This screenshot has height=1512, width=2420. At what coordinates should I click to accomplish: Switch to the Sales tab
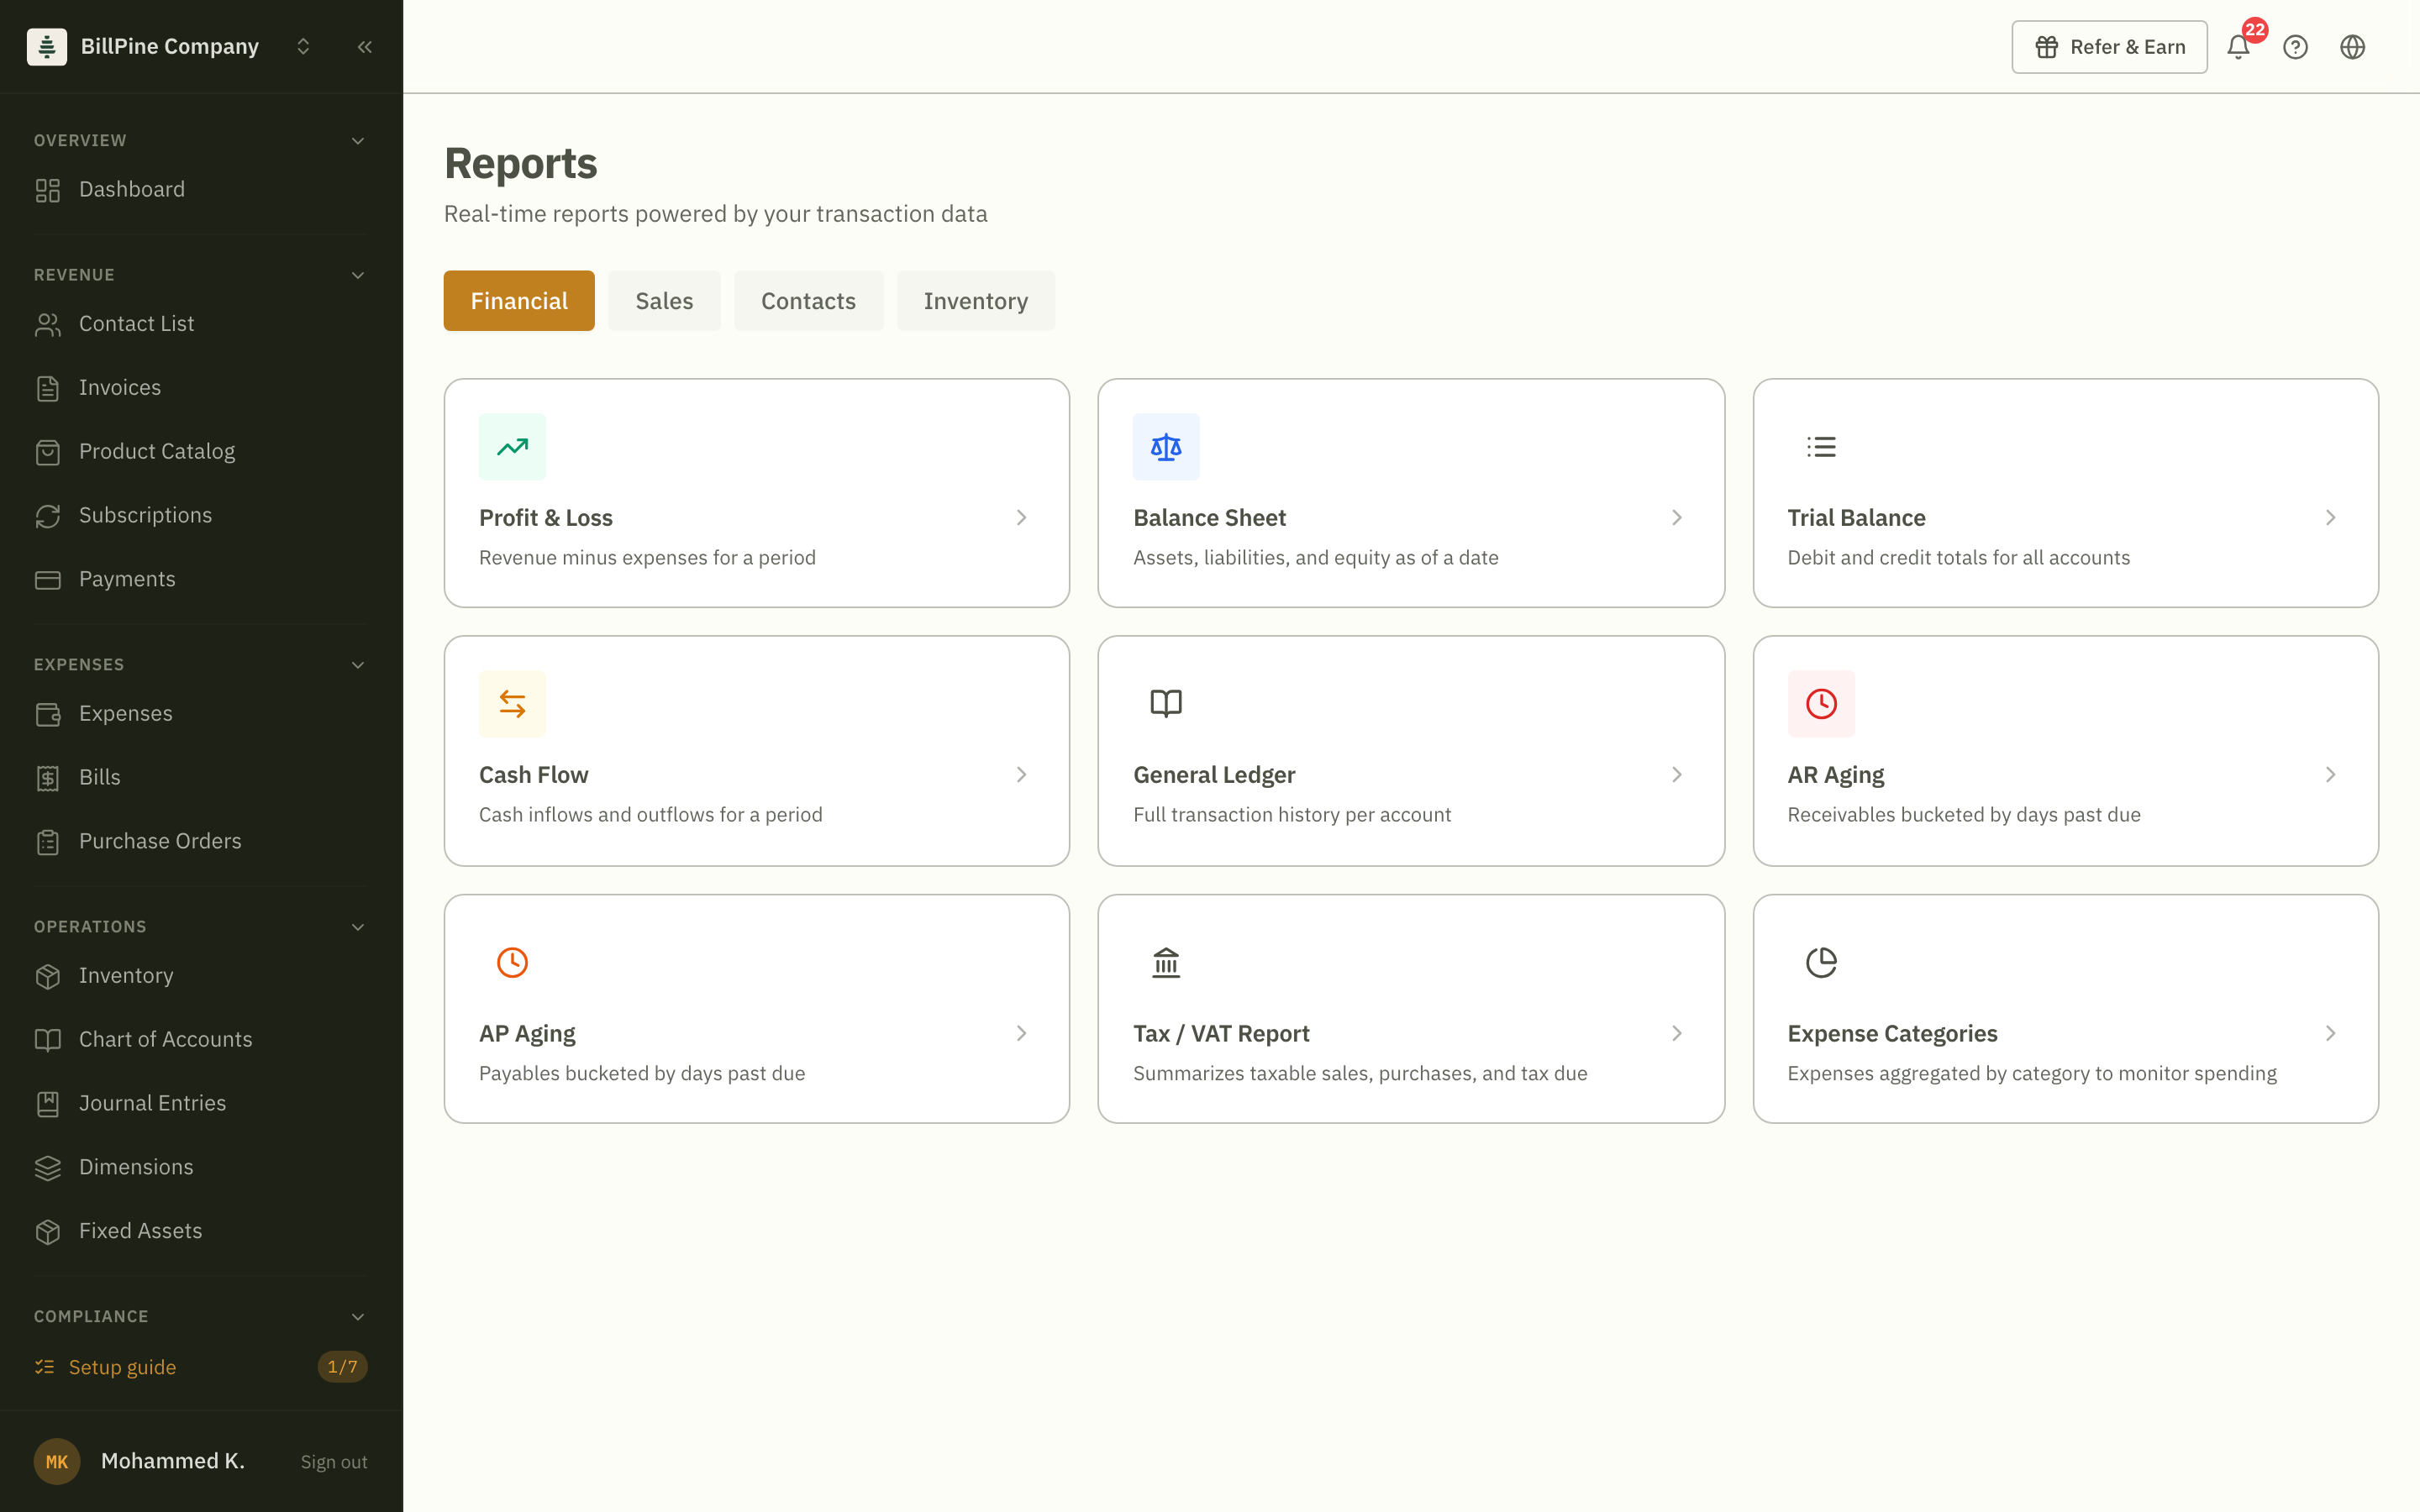click(664, 301)
